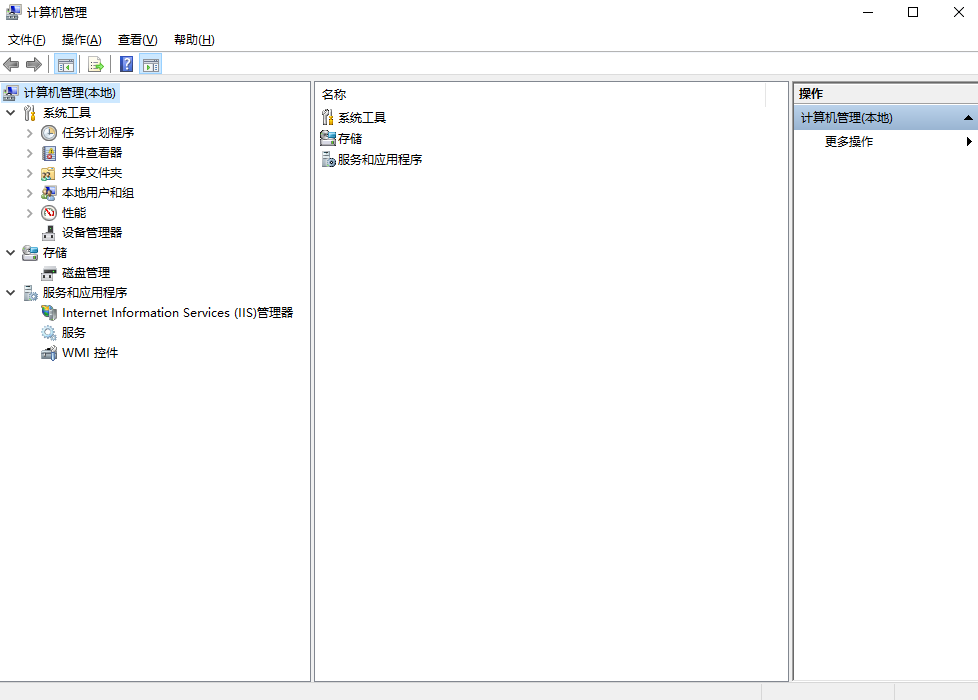This screenshot has height=700, width=978.
Task: Open WMI 控件 in the left tree
Action: (x=87, y=352)
